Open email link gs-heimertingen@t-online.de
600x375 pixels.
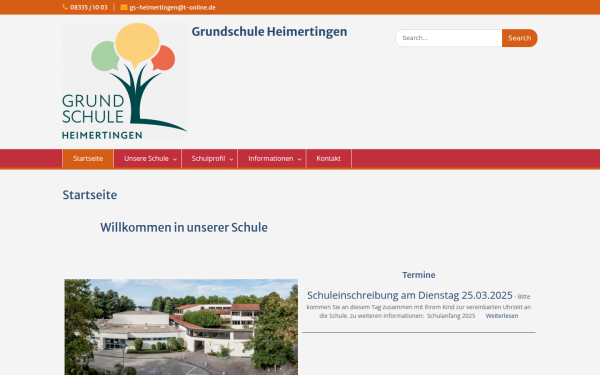click(x=173, y=7)
